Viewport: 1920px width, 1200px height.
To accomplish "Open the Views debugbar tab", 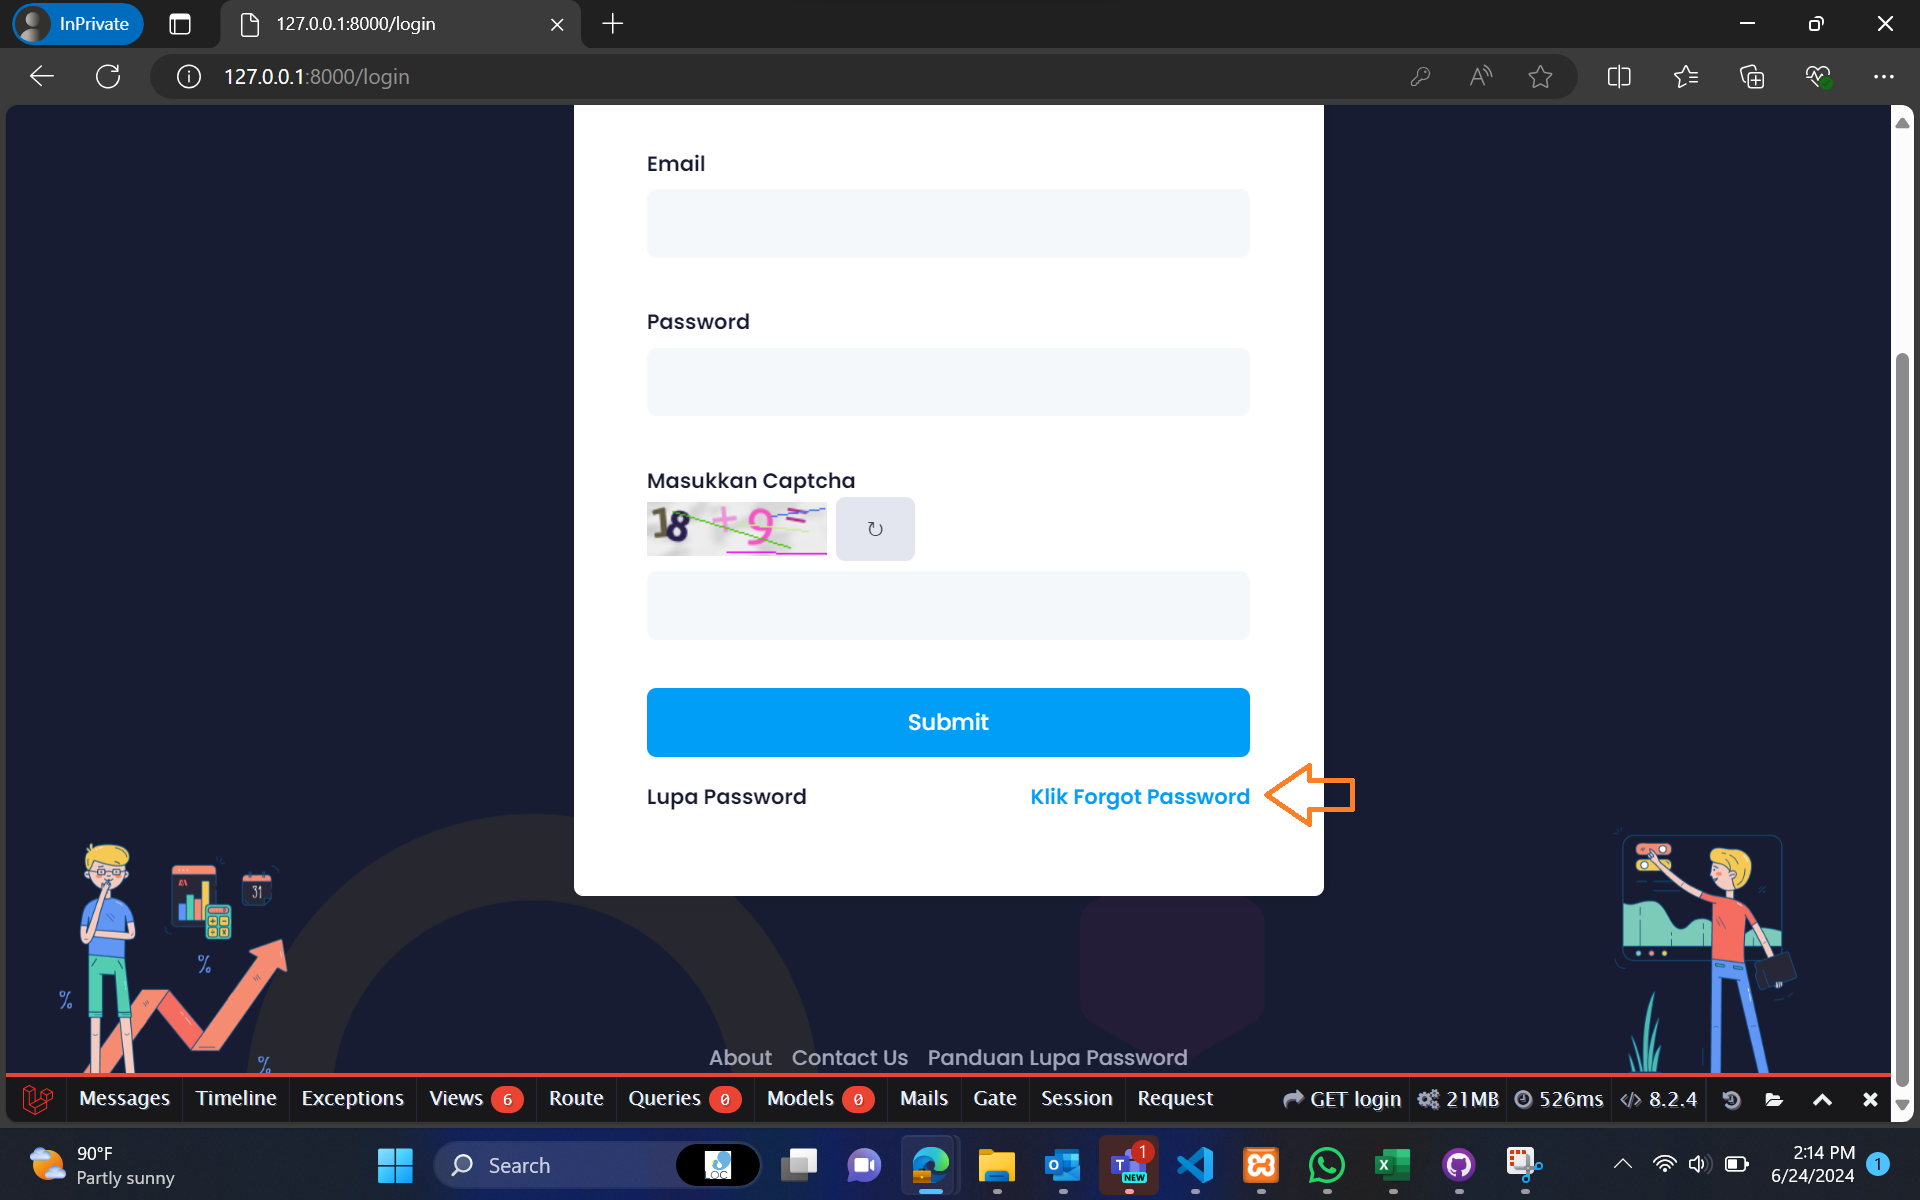I will (476, 1099).
